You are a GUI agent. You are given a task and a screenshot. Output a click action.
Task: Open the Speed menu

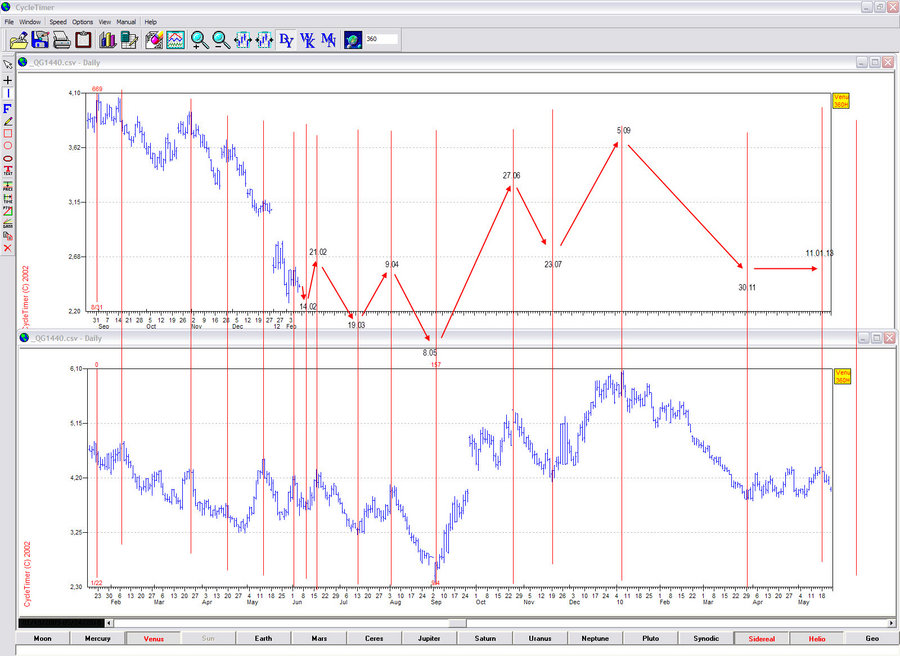[x=58, y=21]
